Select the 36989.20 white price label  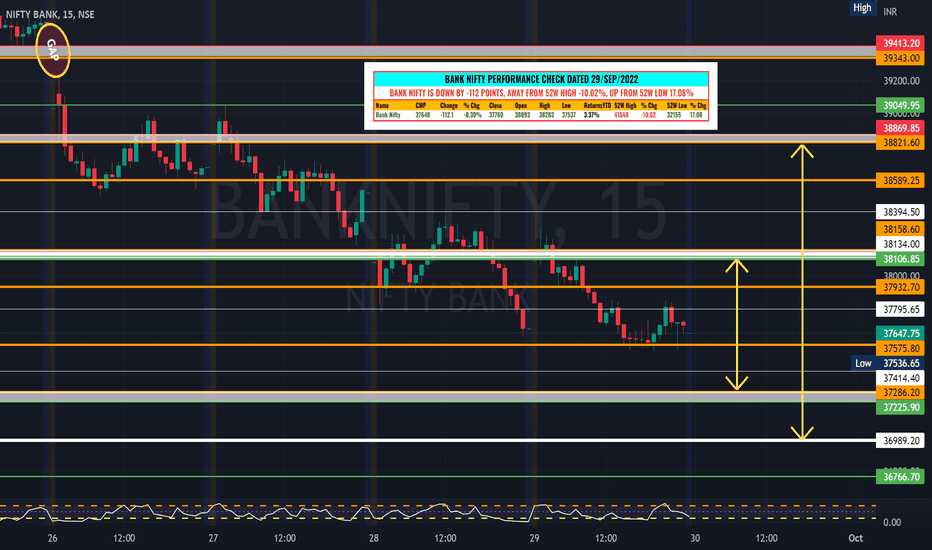pyautogui.click(x=900, y=441)
